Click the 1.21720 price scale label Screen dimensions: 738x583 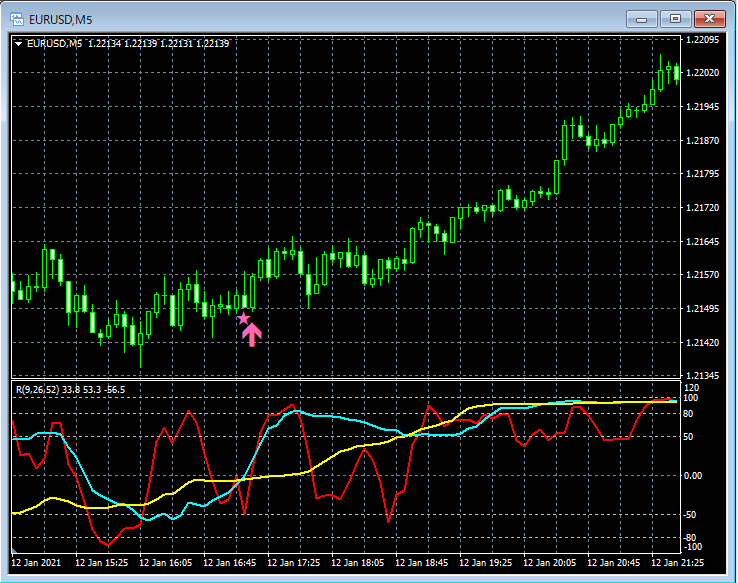click(704, 208)
